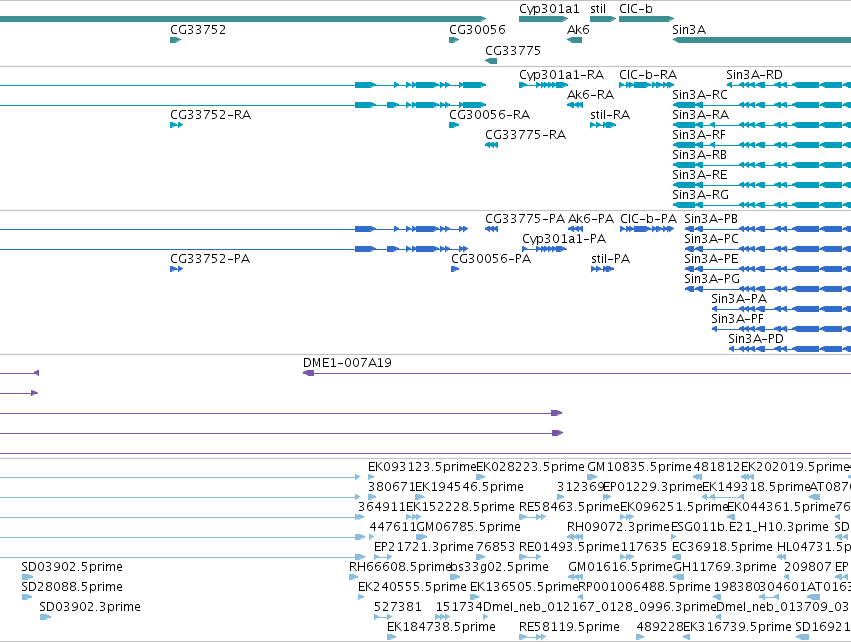Click the GM06785.5prime EST label
Viewport: 851px width, 642px height.
(468, 527)
